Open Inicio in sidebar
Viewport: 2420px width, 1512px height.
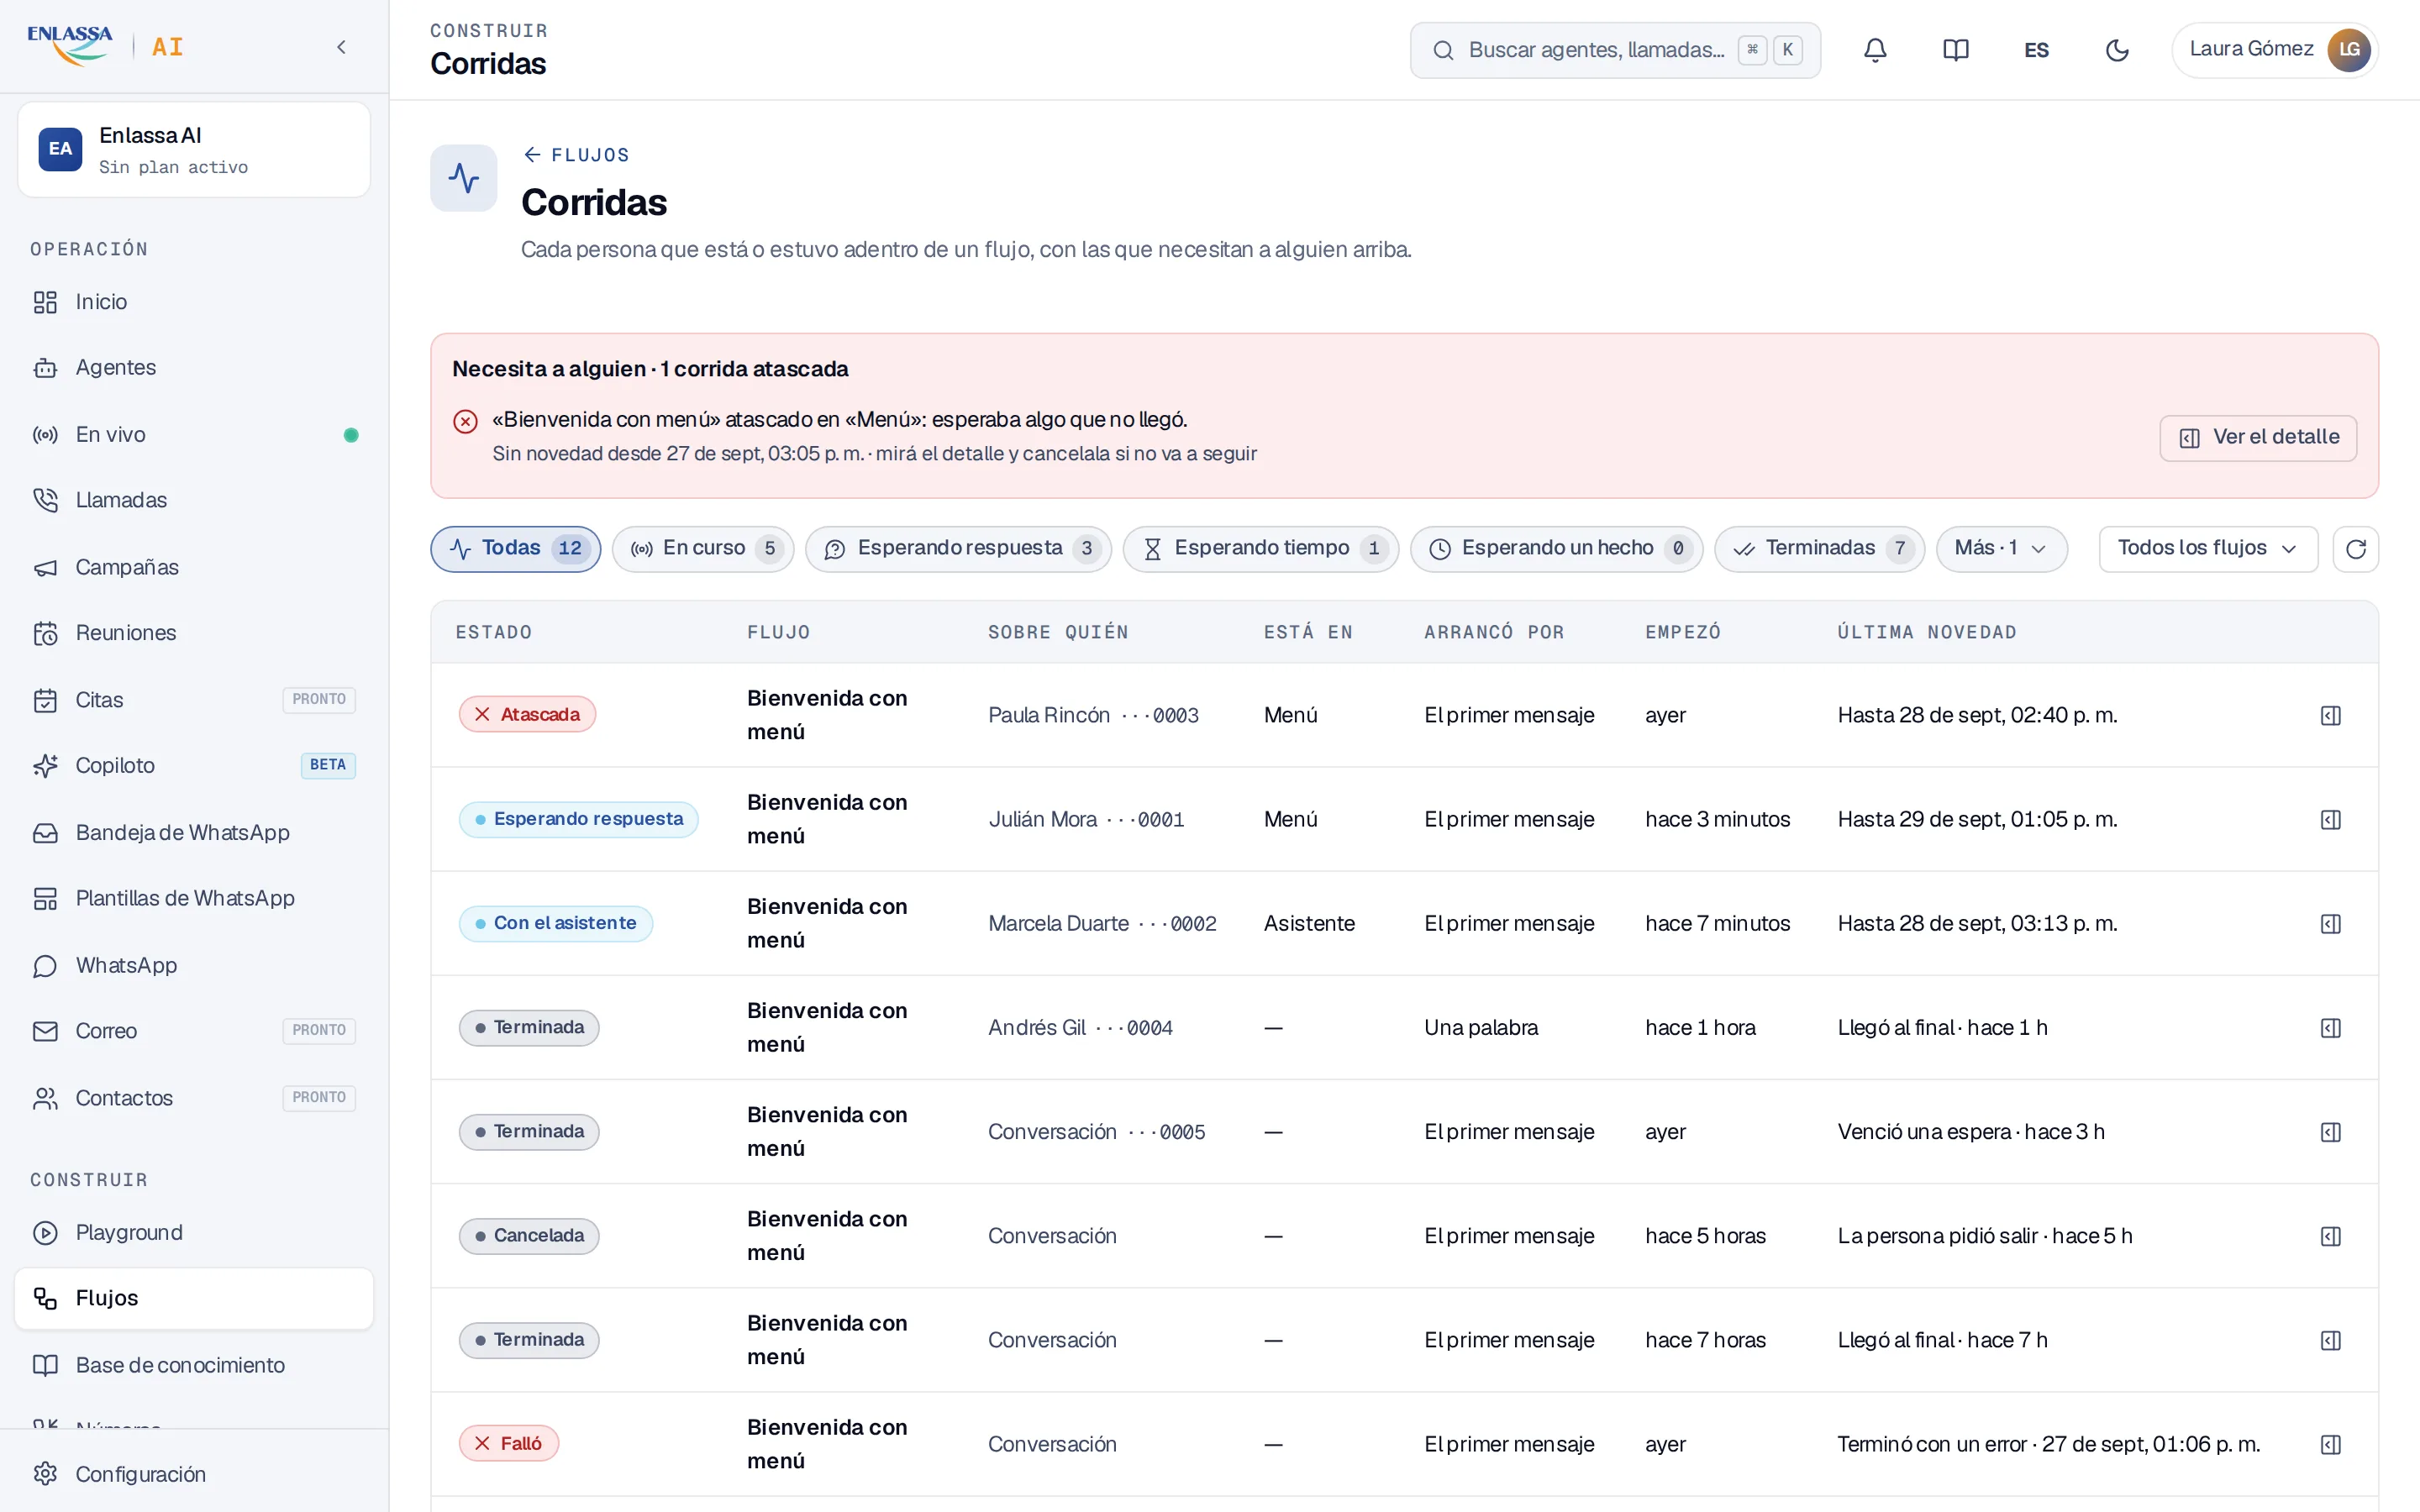(x=194, y=302)
